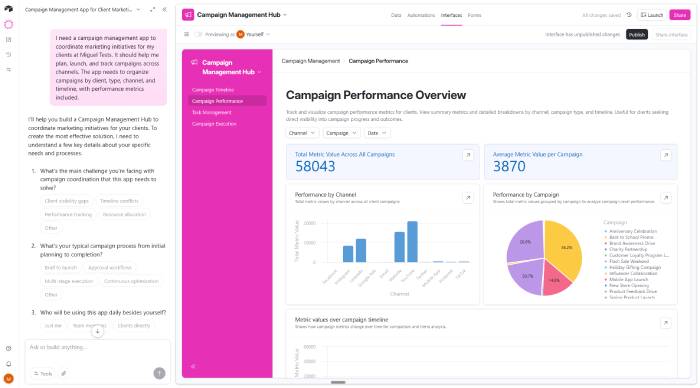Open the chat title dropdown
700x388 pixels.
(138, 9)
